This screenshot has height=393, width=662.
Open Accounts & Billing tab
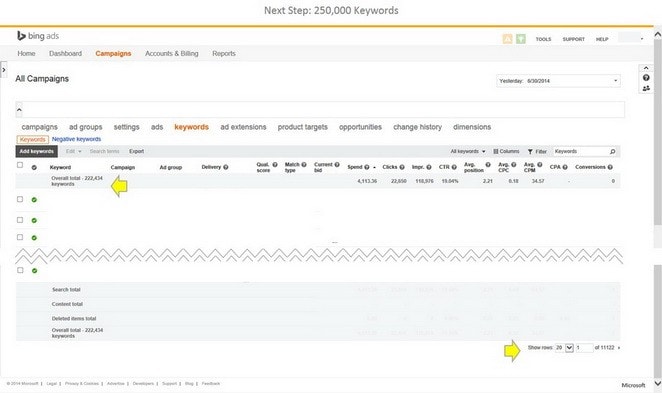click(171, 54)
